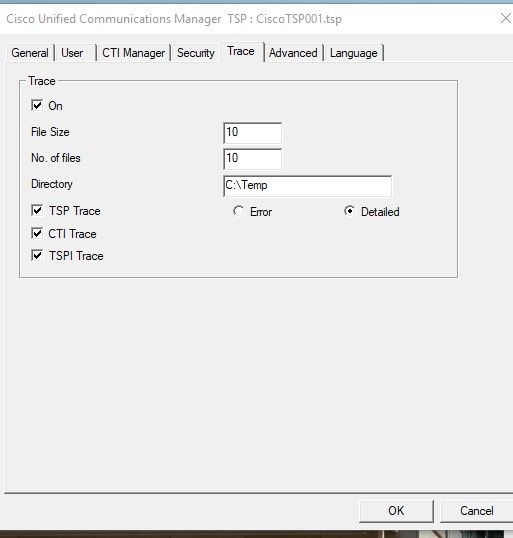Click the Directory label text
Screen dimensions: 513x538
[x=52, y=184]
